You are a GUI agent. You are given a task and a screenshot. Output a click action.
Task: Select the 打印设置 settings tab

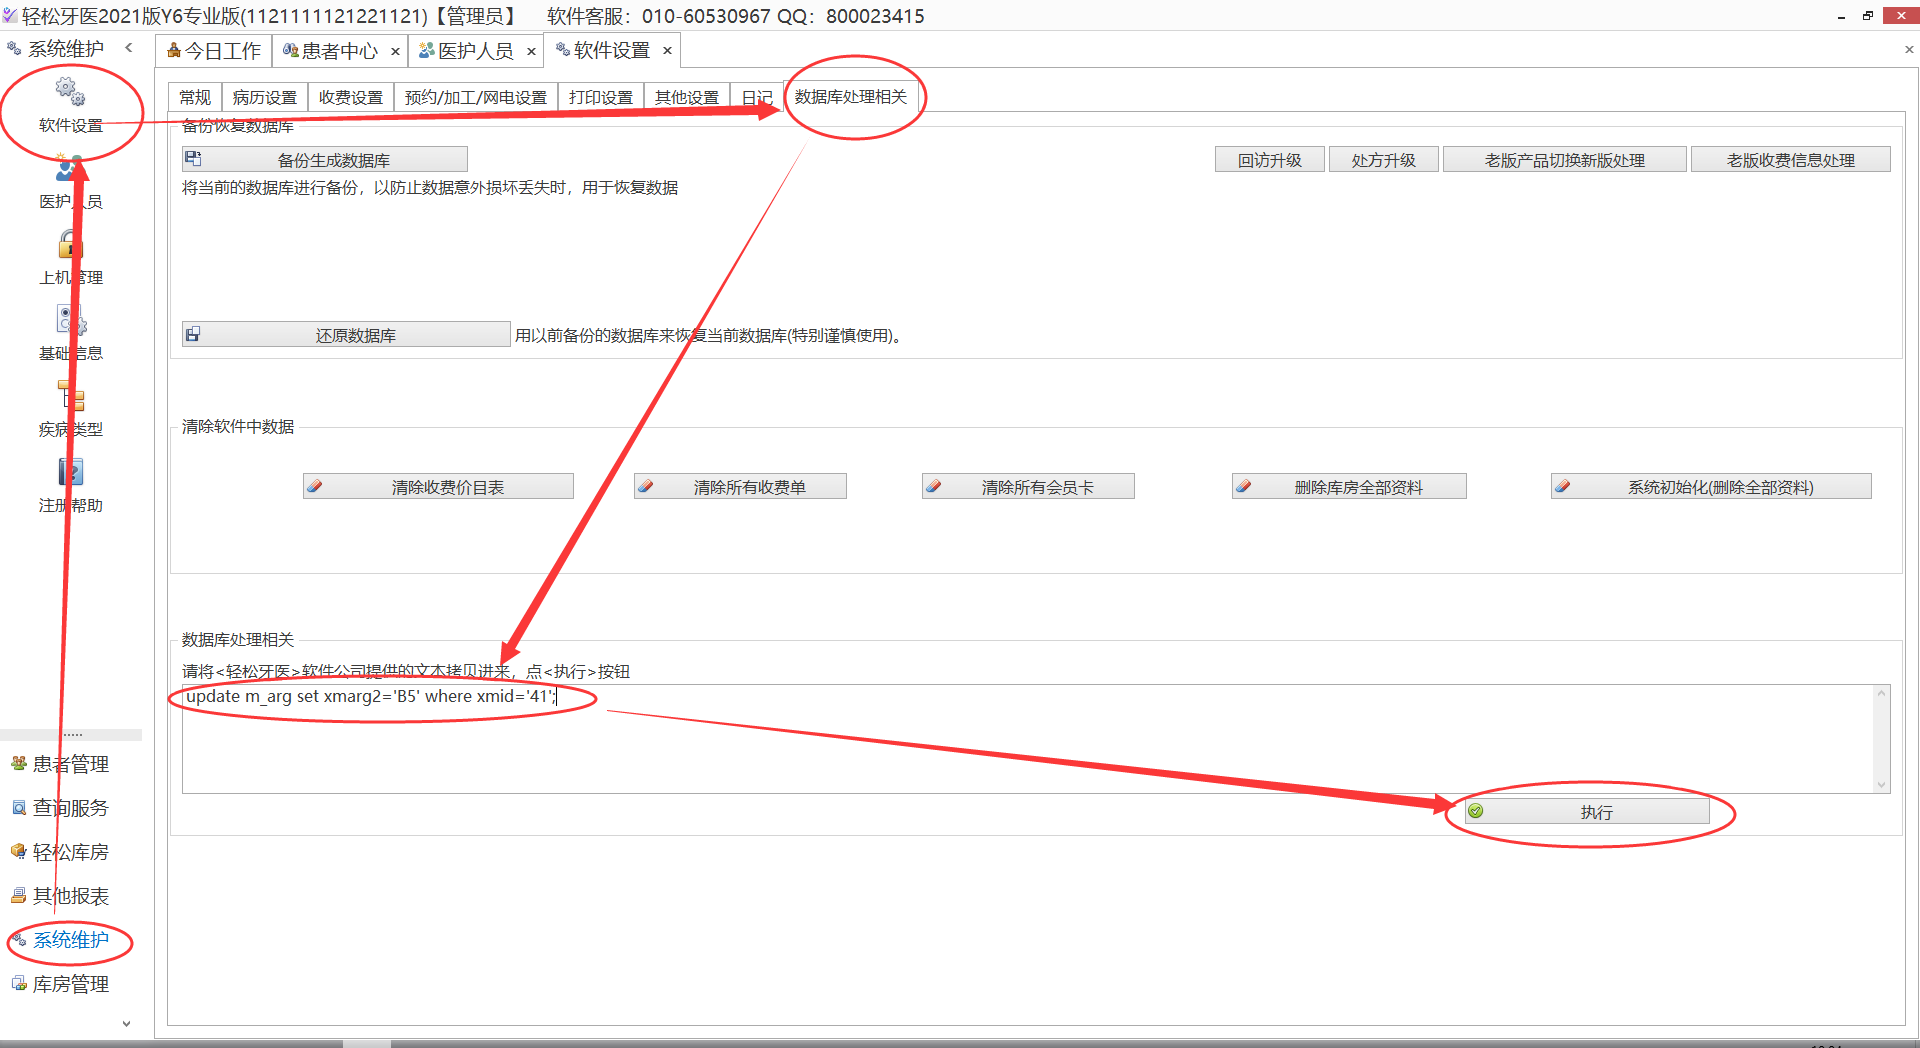[601, 97]
